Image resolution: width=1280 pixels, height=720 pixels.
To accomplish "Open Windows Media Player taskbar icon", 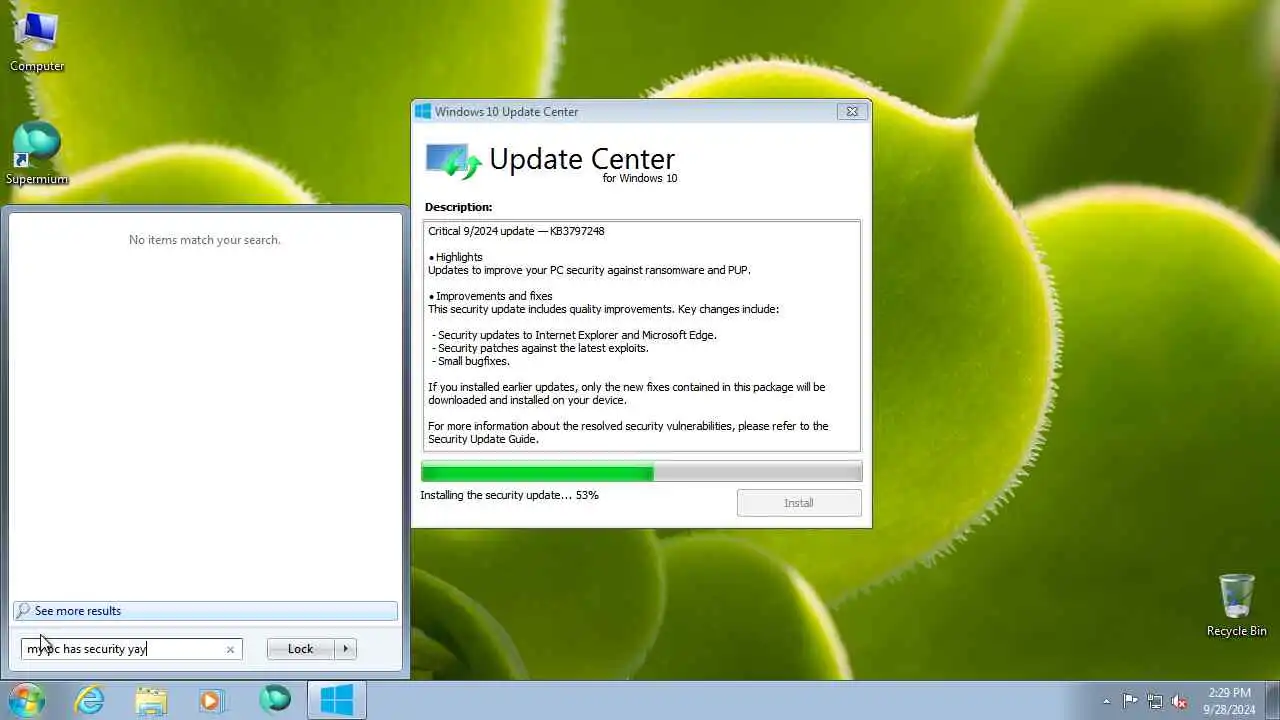I will click(212, 701).
